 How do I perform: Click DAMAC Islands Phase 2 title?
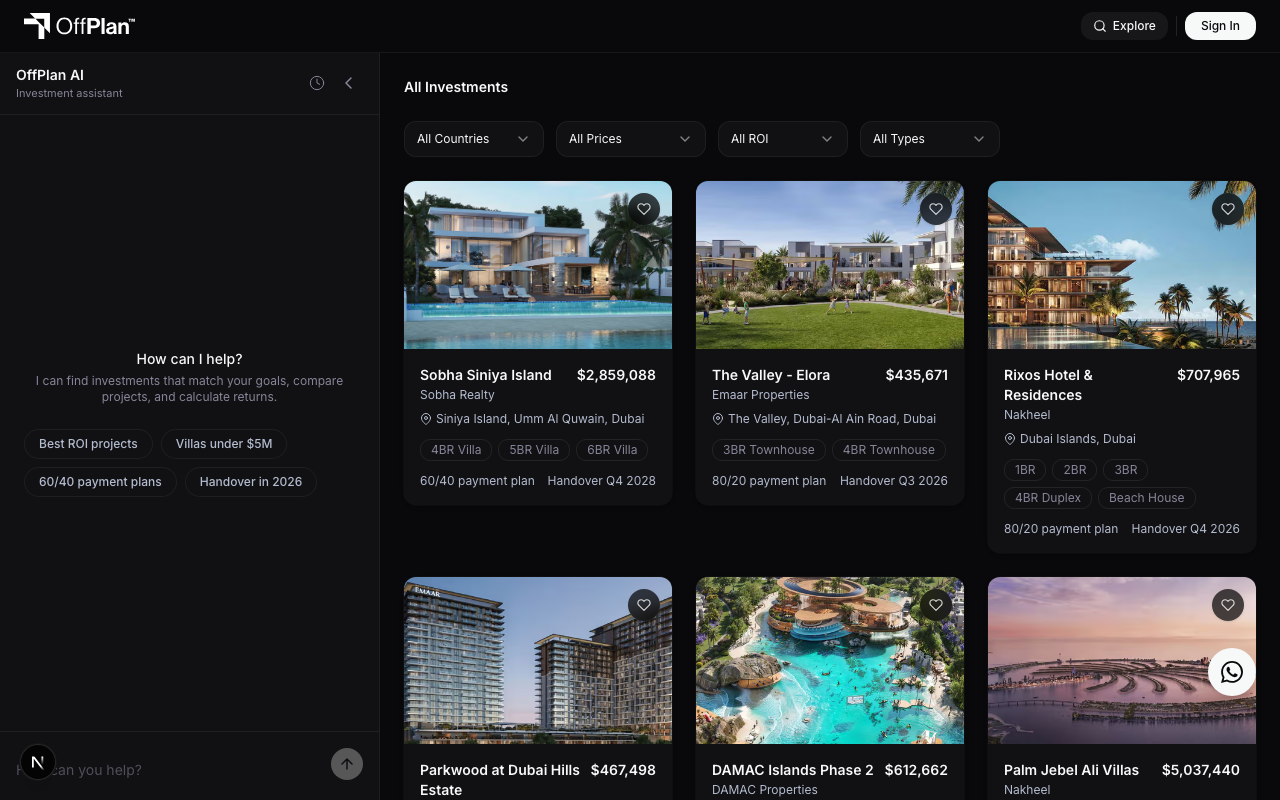[x=793, y=770]
